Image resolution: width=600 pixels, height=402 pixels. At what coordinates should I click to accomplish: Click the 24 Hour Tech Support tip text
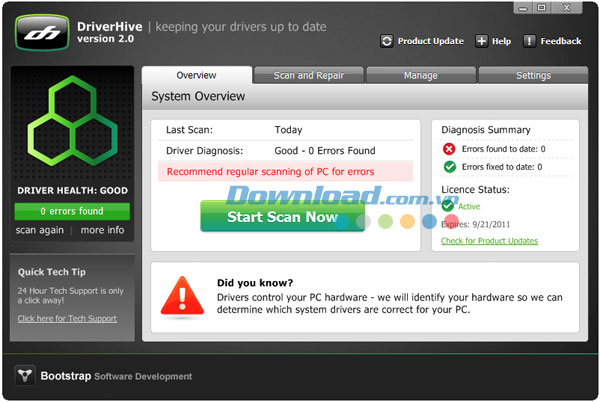pyautogui.click(x=70, y=296)
